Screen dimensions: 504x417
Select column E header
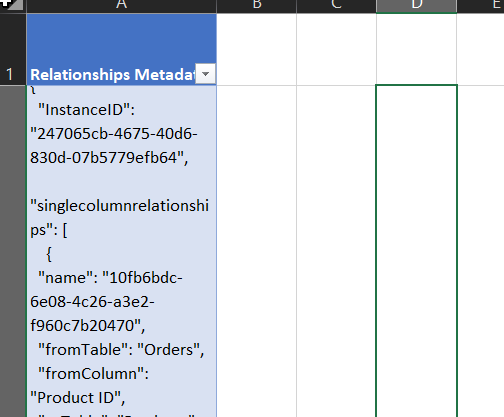[480, 6]
